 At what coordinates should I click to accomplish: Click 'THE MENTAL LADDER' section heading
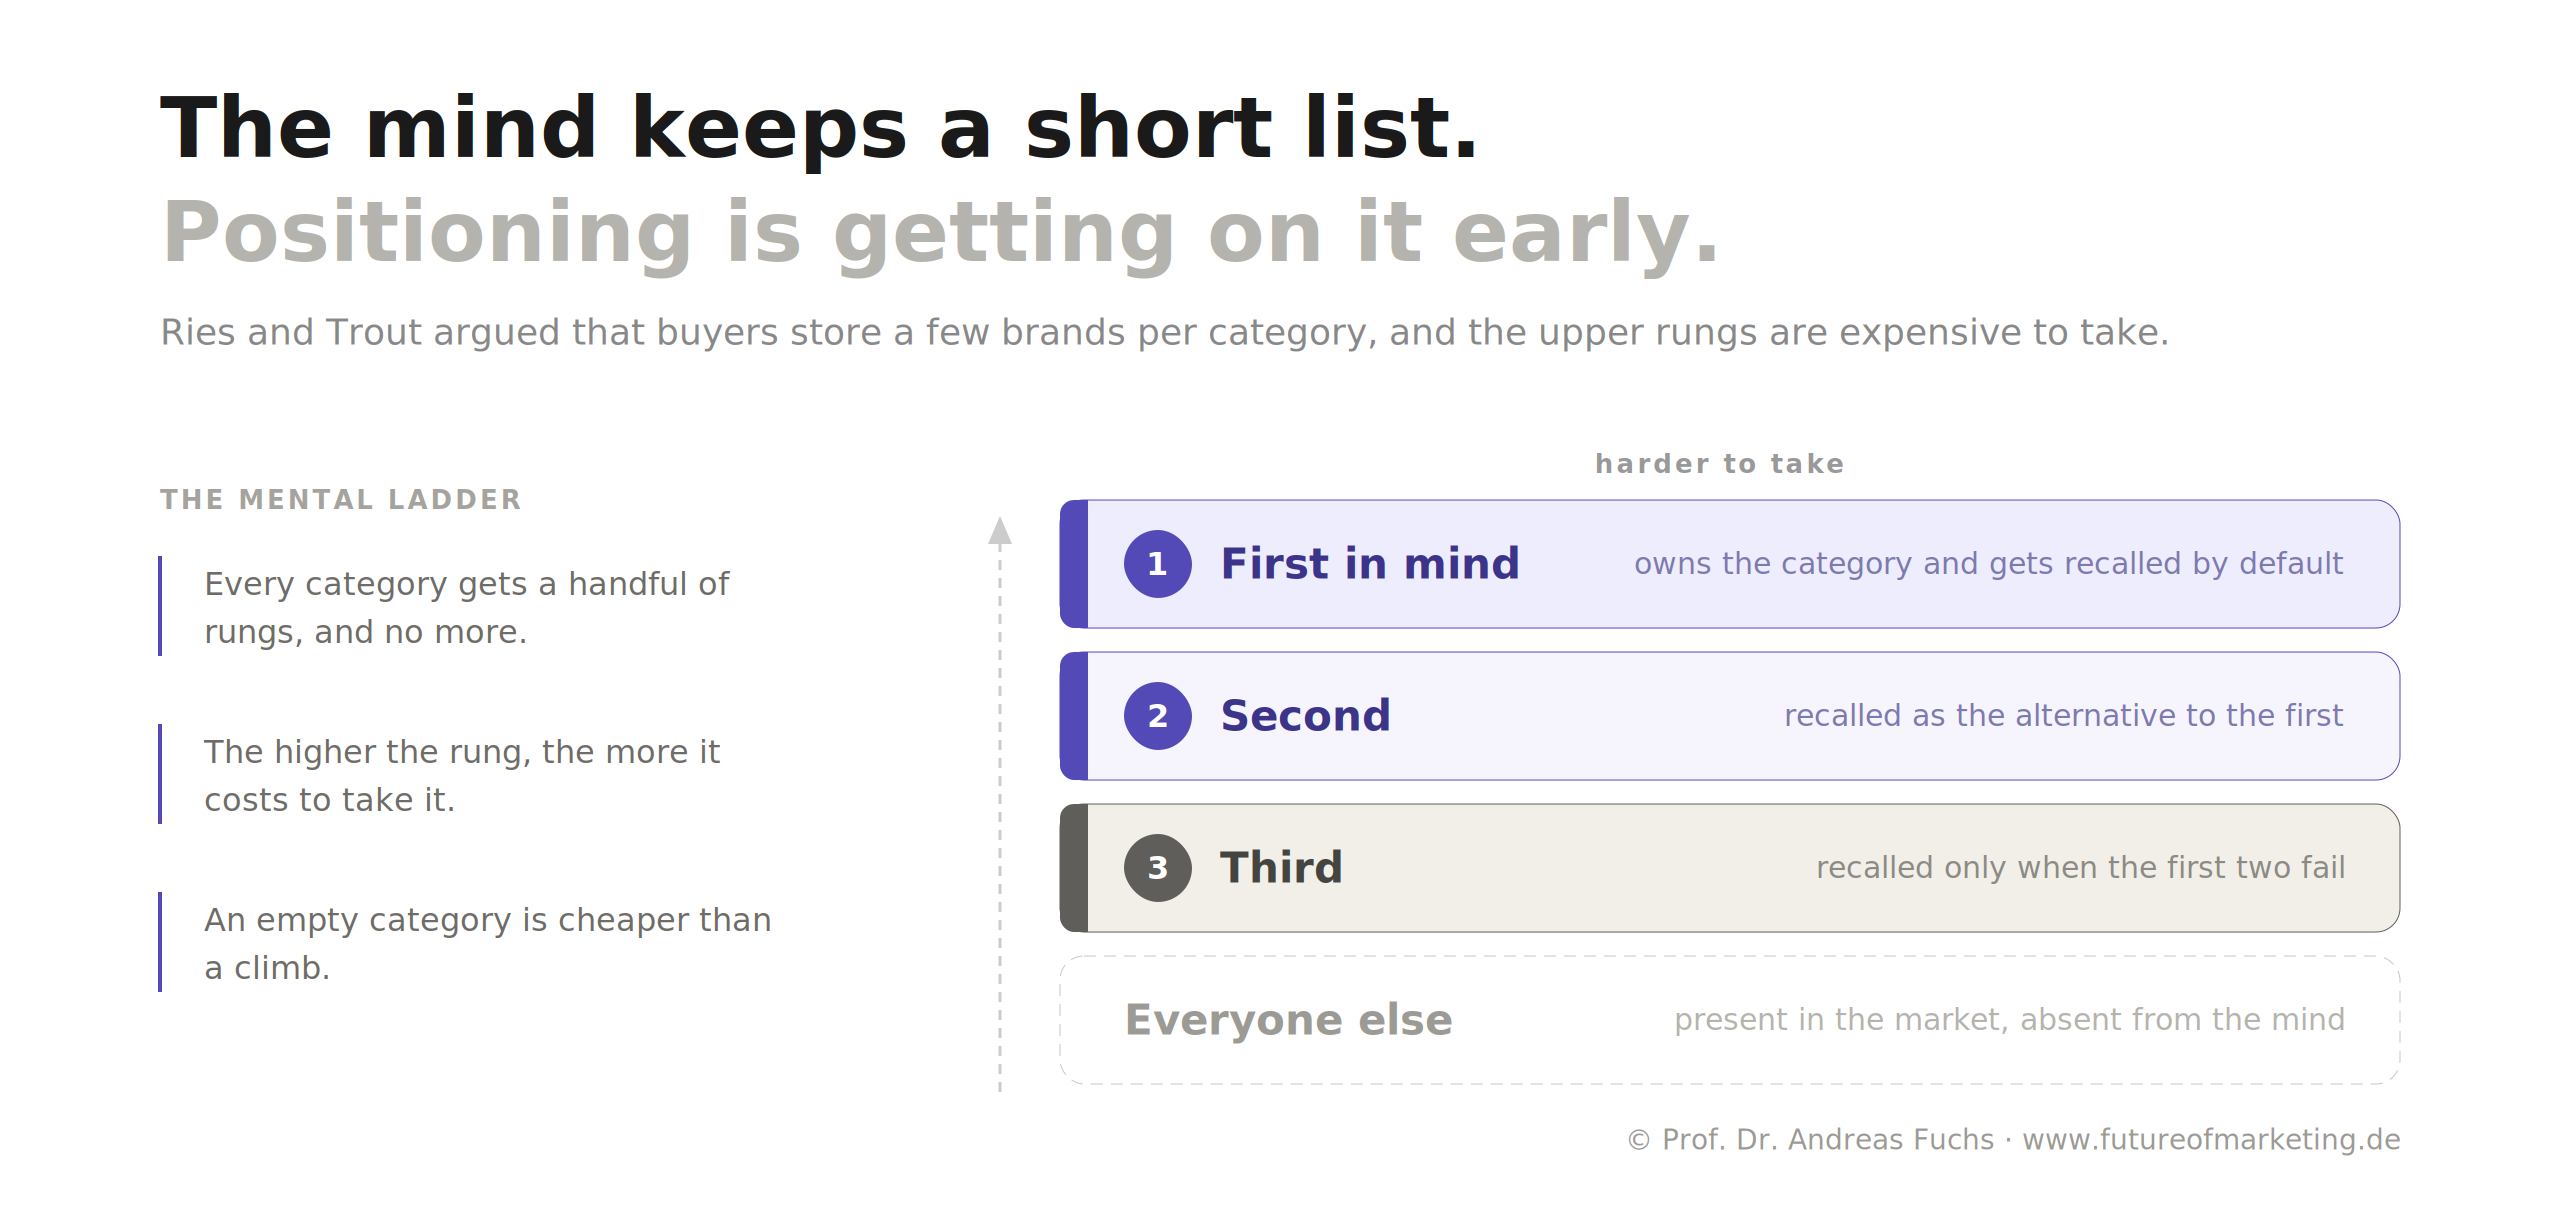pyautogui.click(x=341, y=500)
